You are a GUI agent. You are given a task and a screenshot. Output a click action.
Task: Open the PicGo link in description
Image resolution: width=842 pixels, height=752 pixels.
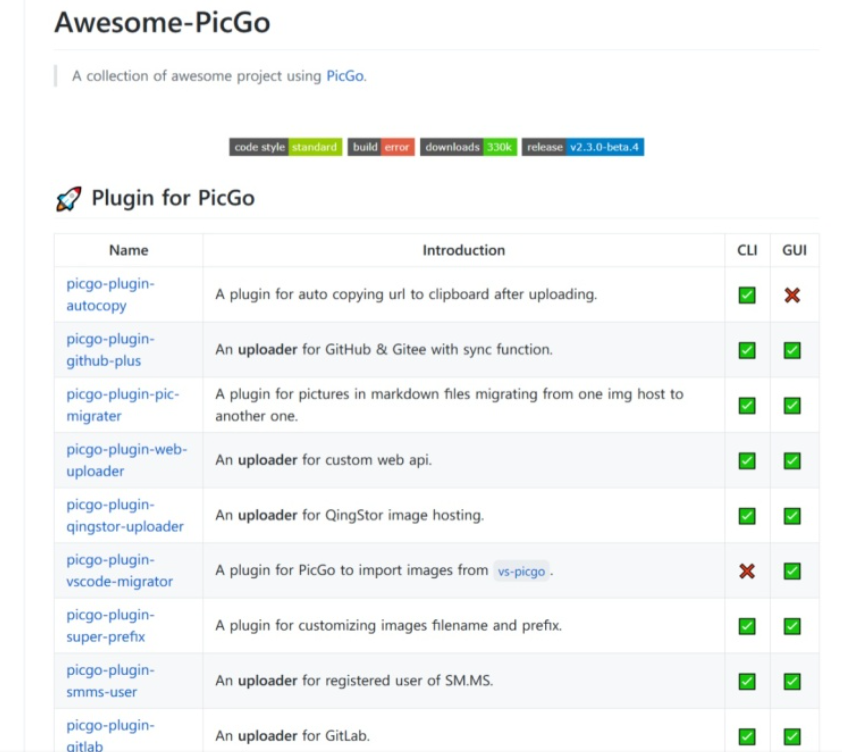345,76
